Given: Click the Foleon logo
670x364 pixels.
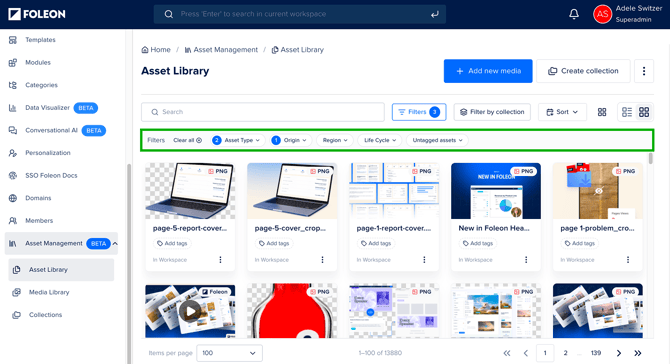Looking at the screenshot, I should [37, 14].
